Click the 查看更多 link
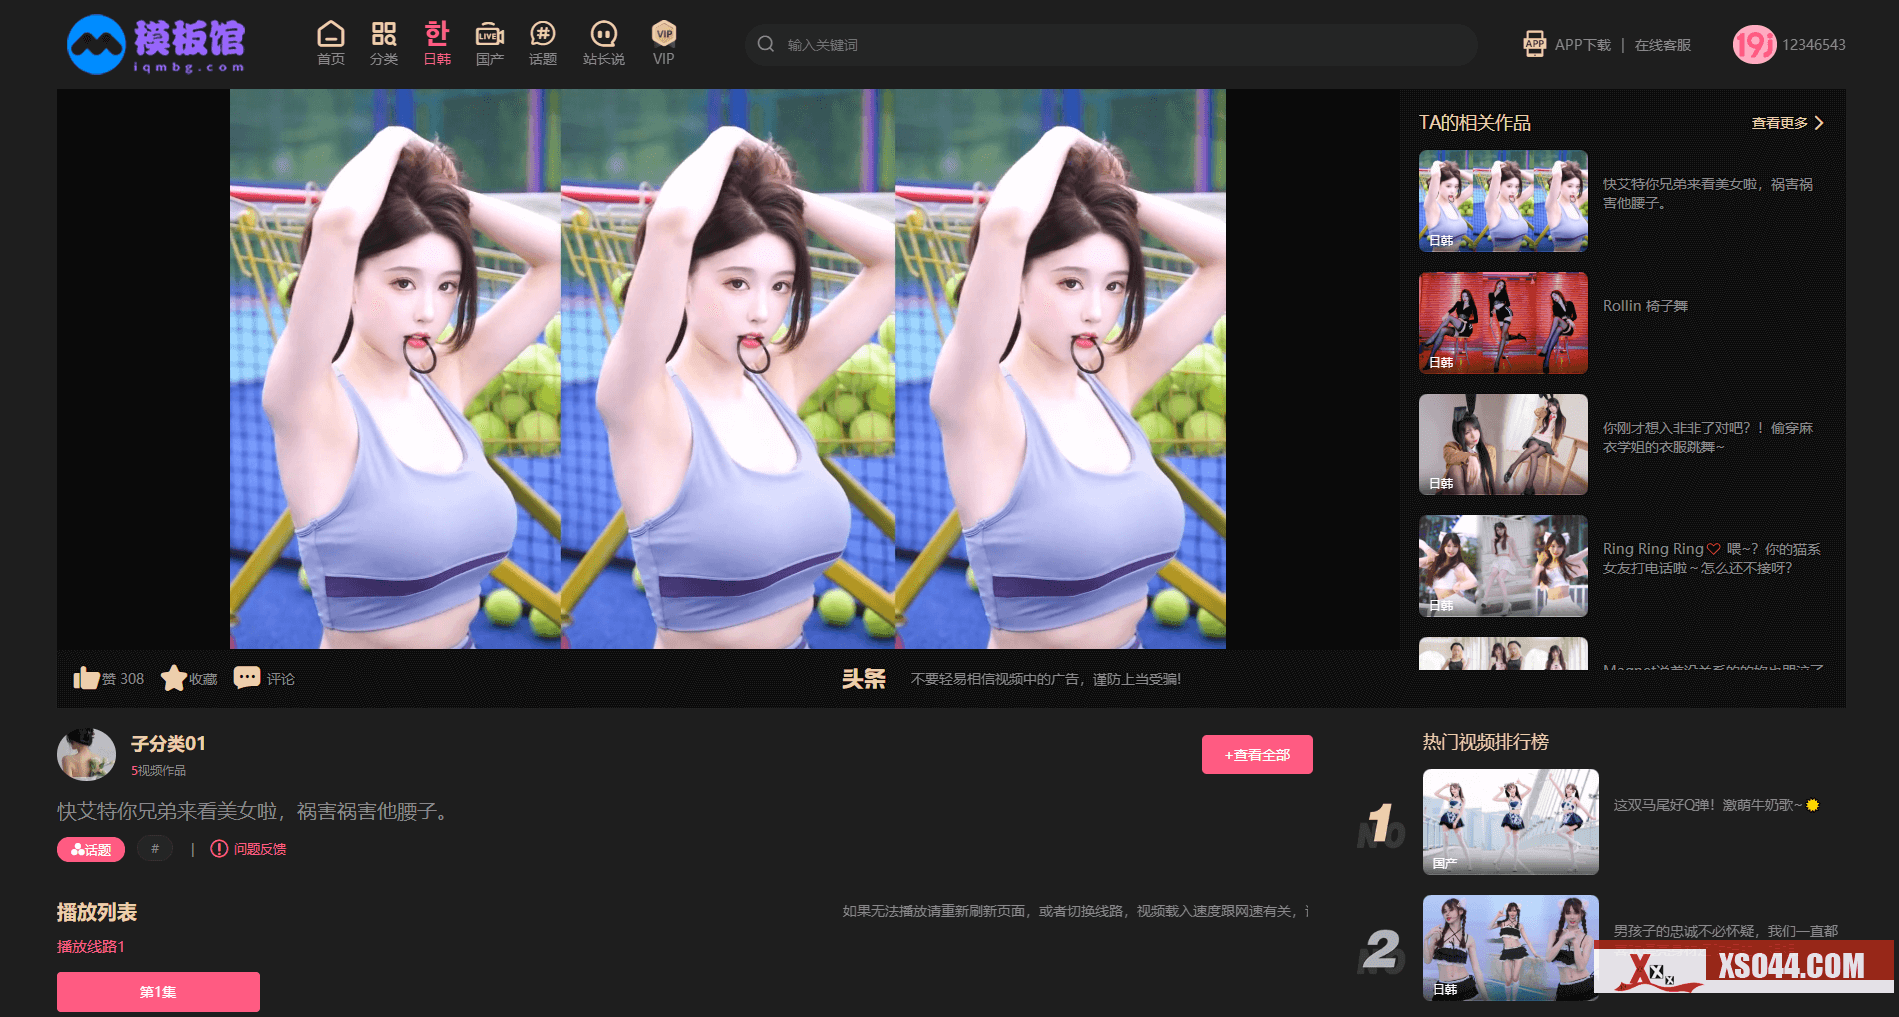The image size is (1899, 1017). click(1779, 123)
